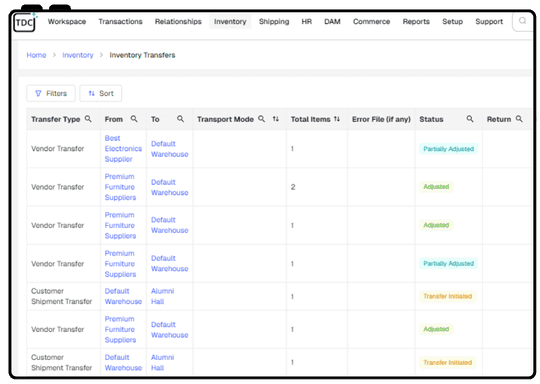This screenshot has height=384, width=540.
Task: Open the DAM menu
Action: tap(332, 22)
